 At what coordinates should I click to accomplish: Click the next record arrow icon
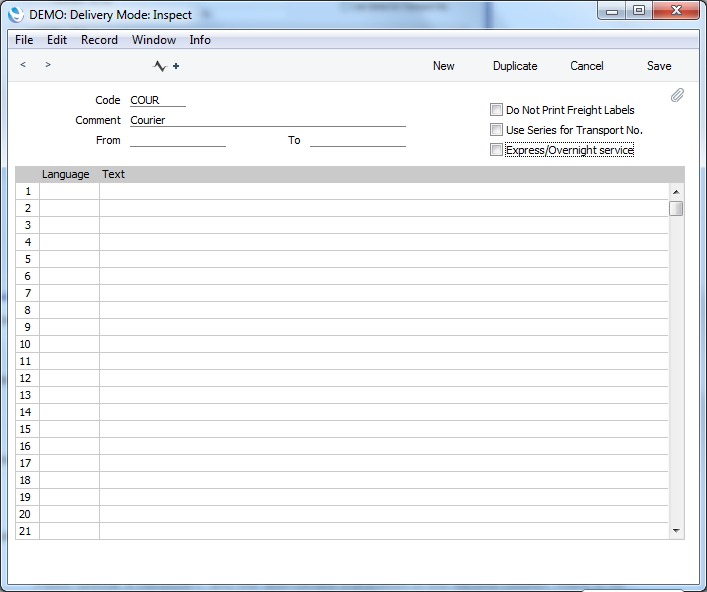coord(47,65)
